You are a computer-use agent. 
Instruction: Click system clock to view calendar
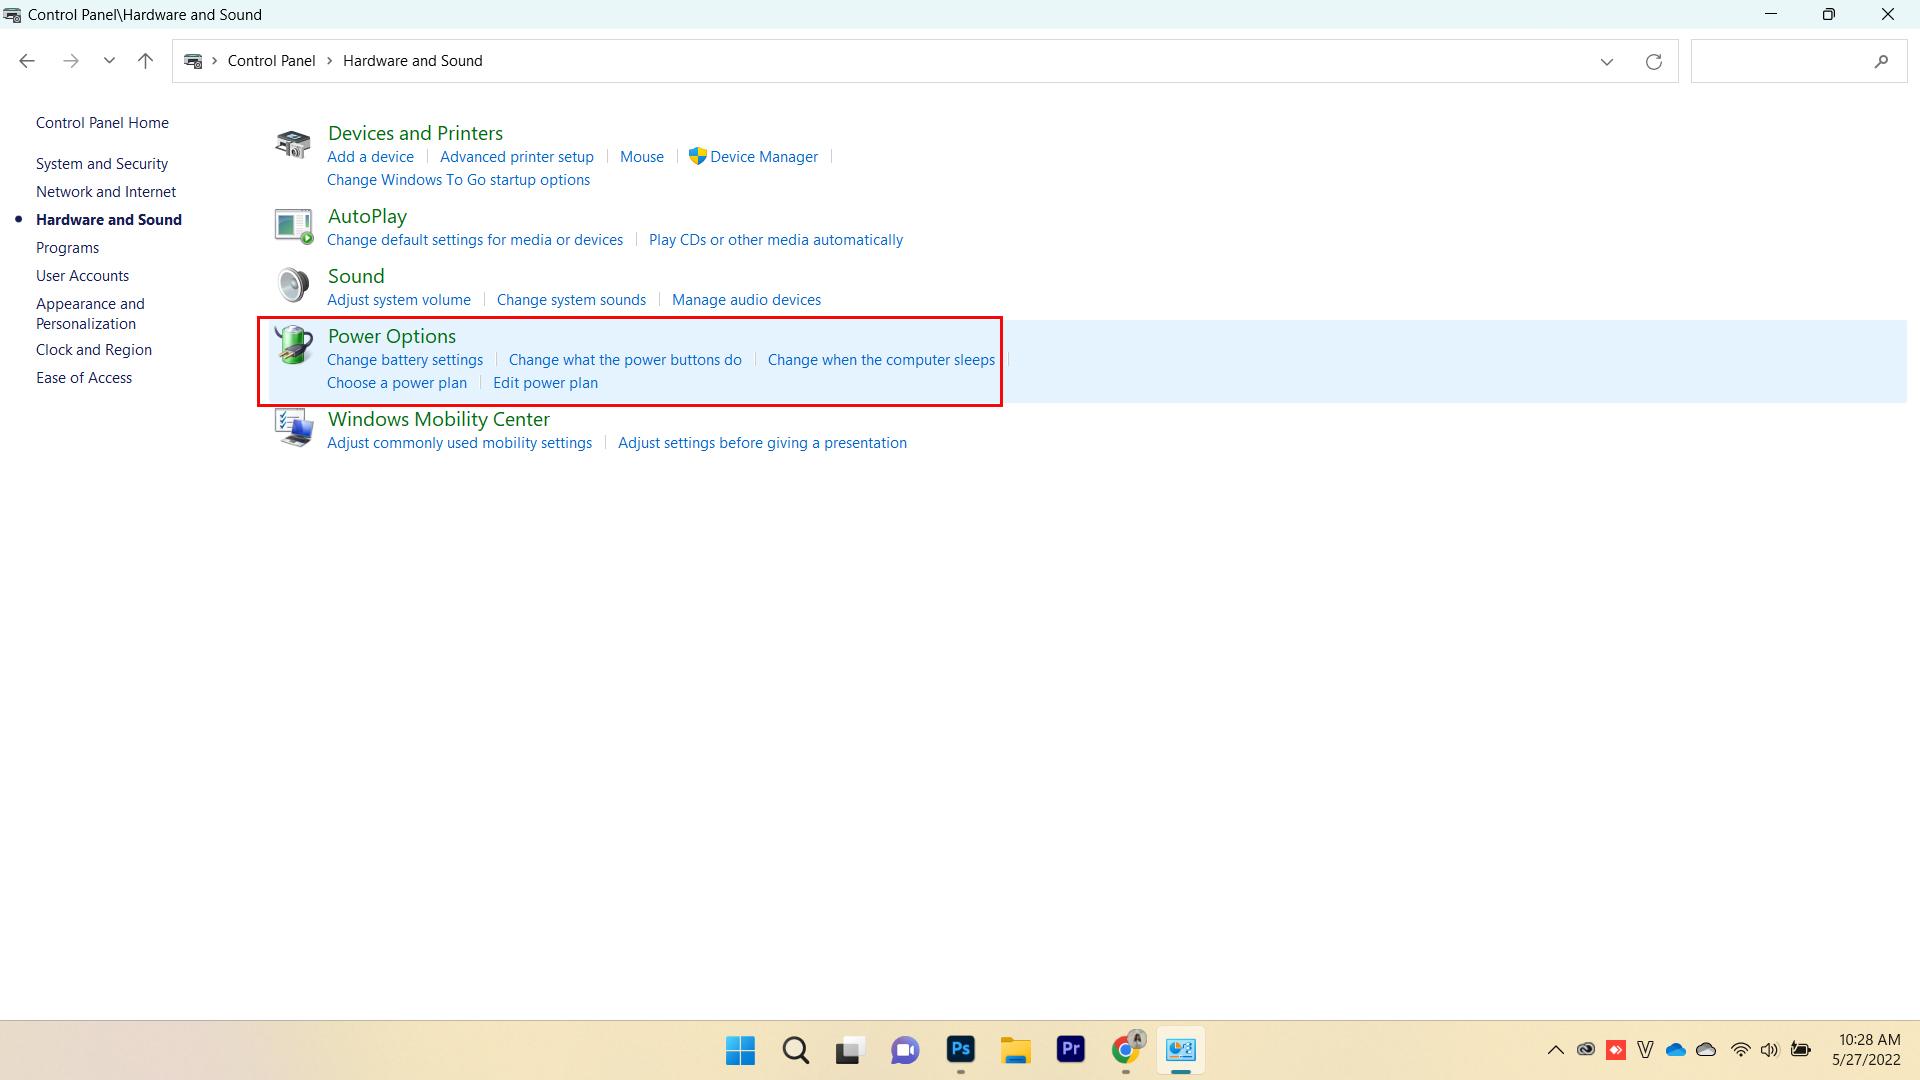tap(1869, 1050)
